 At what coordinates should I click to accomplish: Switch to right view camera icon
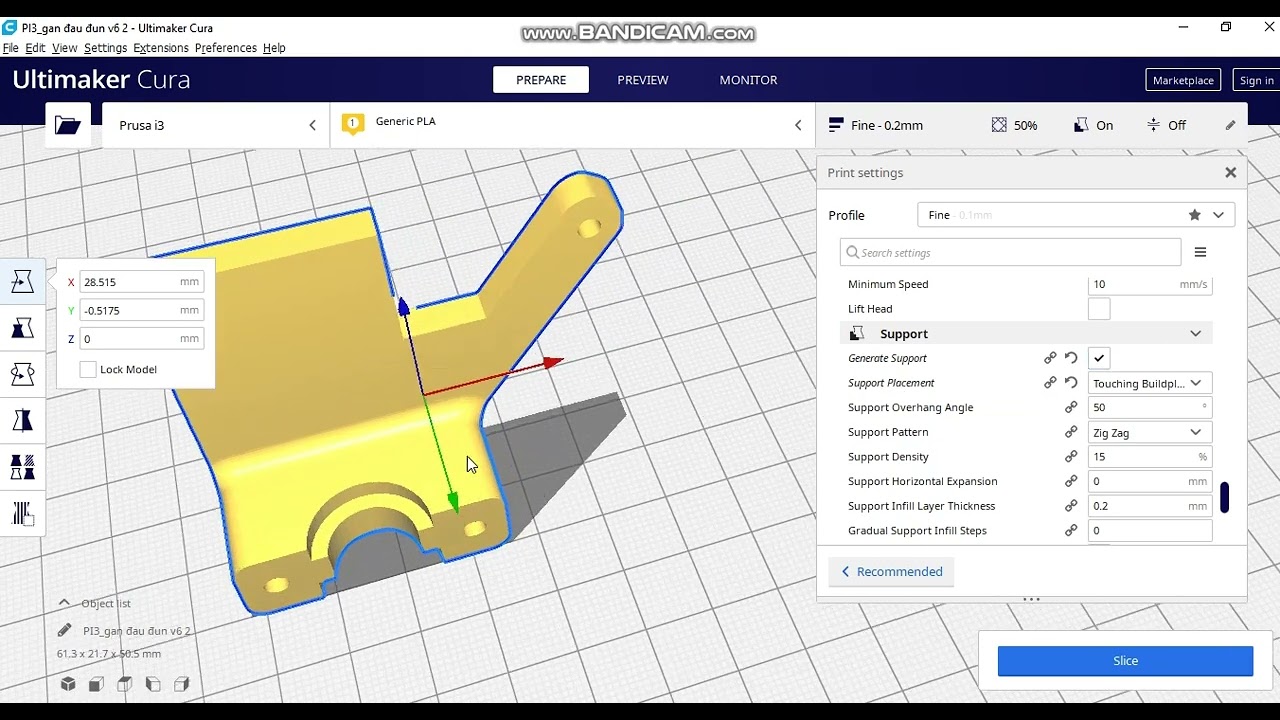[x=181, y=684]
